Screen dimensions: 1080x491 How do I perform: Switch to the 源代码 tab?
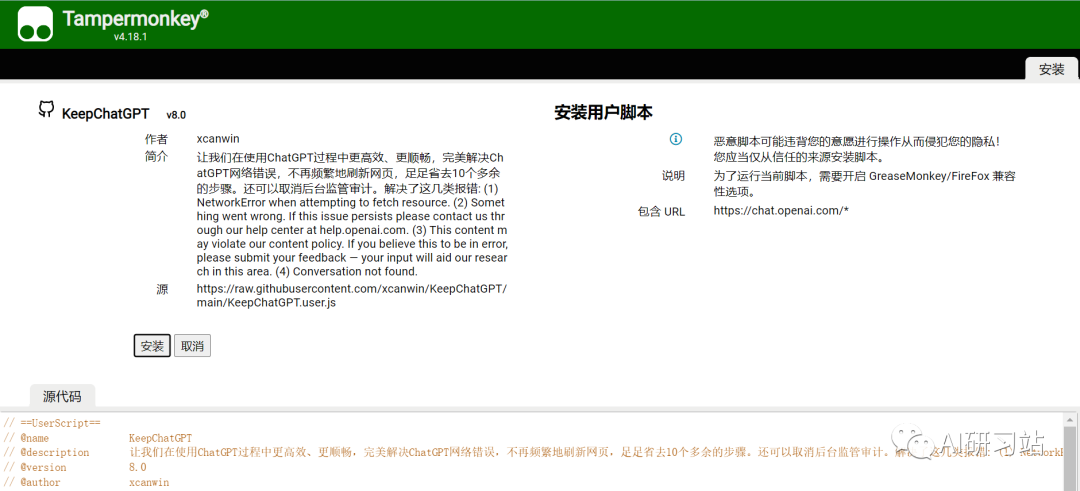pyautogui.click(x=62, y=397)
